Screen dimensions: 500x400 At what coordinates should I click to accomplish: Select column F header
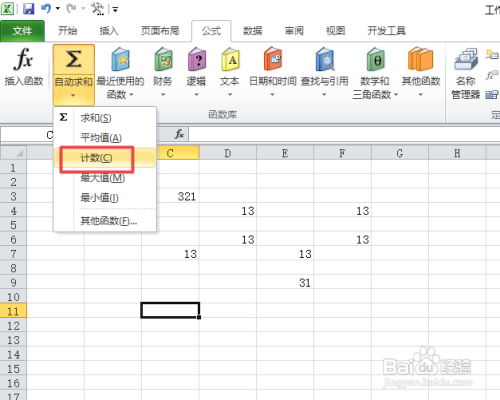[342, 153]
